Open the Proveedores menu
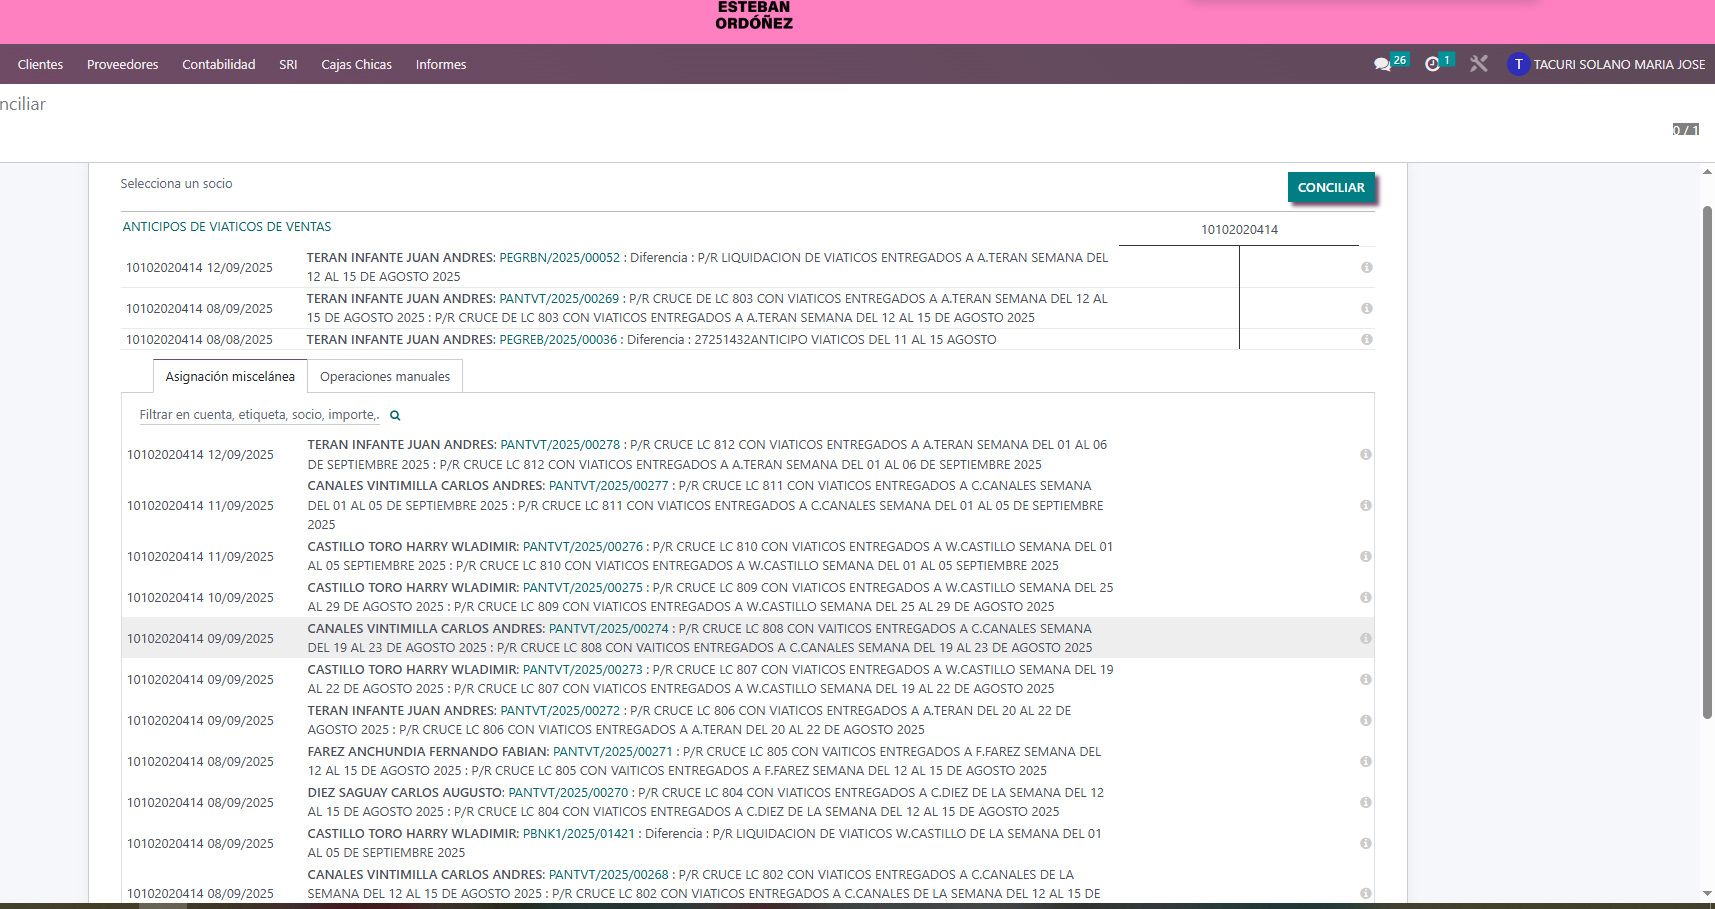 pos(122,64)
